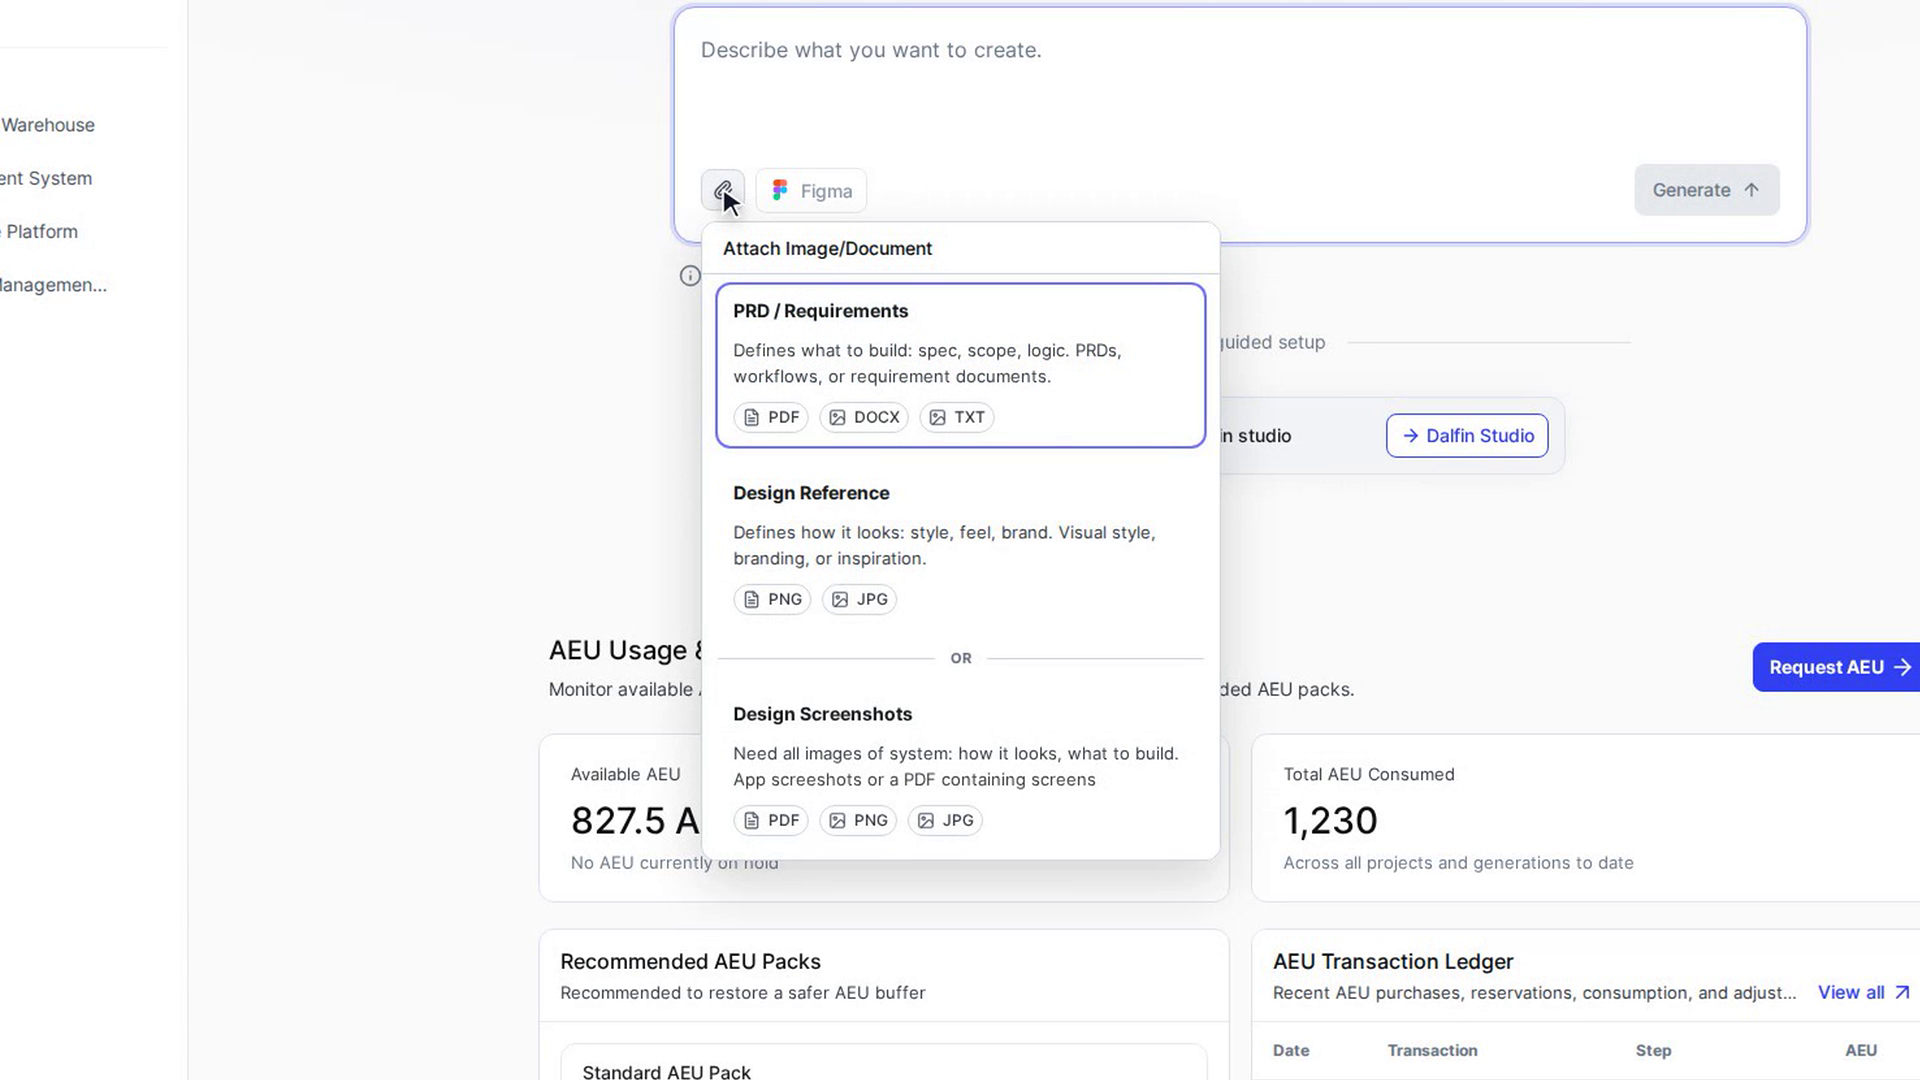Viewport: 1920px width, 1080px height.
Task: Select the Design Reference option
Action: coord(960,546)
